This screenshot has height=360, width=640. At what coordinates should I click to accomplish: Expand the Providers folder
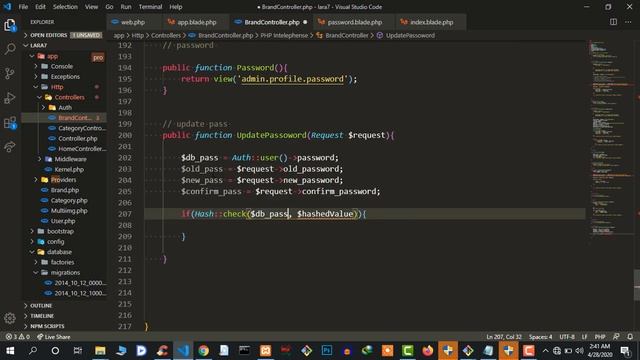click(x=64, y=180)
